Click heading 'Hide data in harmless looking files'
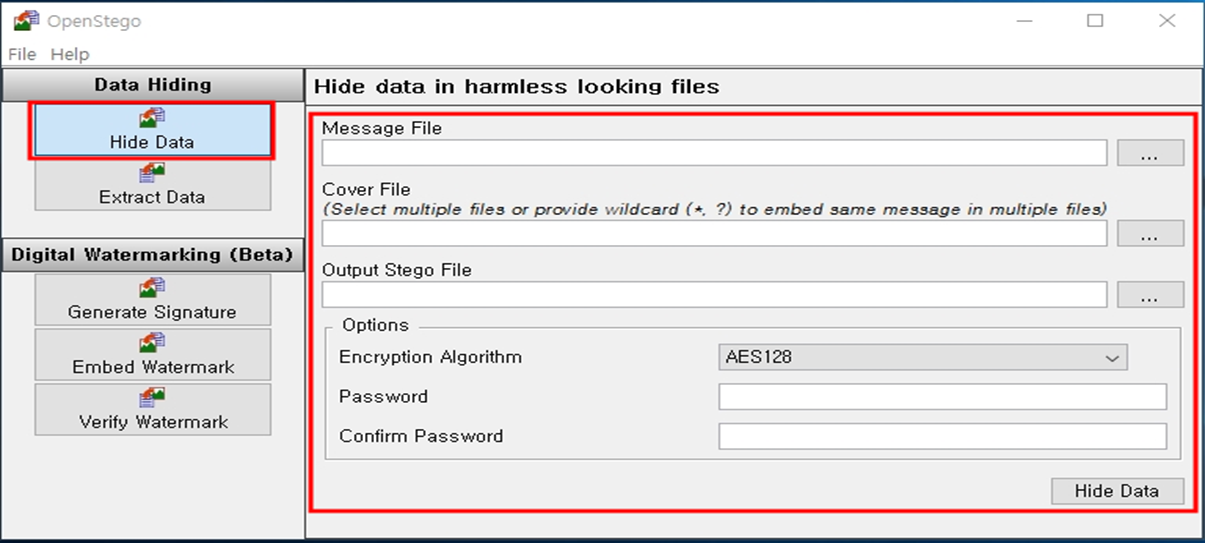 pyautogui.click(x=517, y=86)
